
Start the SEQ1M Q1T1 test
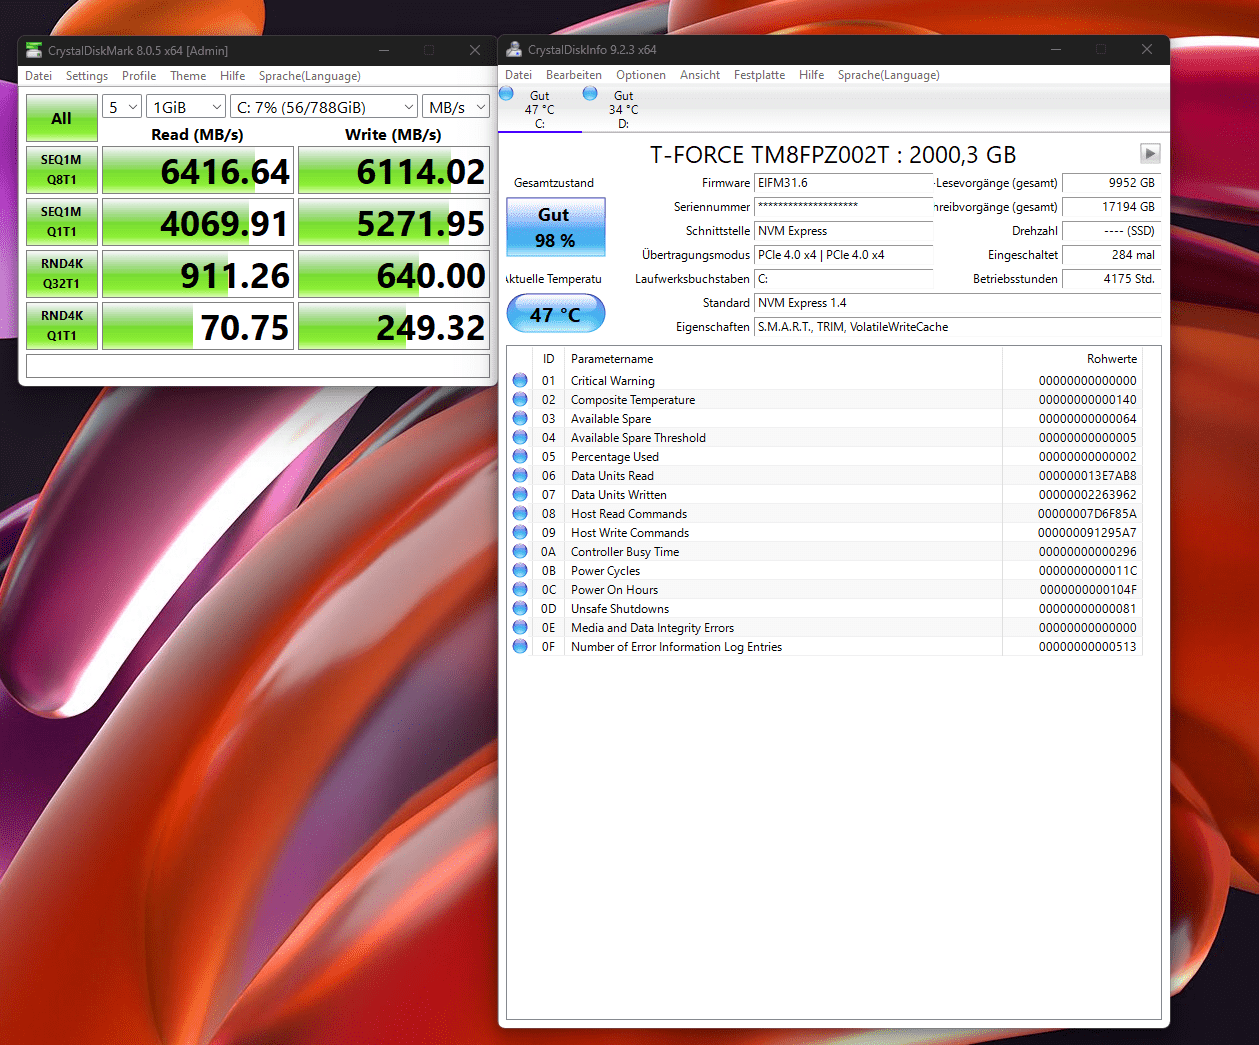pos(61,222)
